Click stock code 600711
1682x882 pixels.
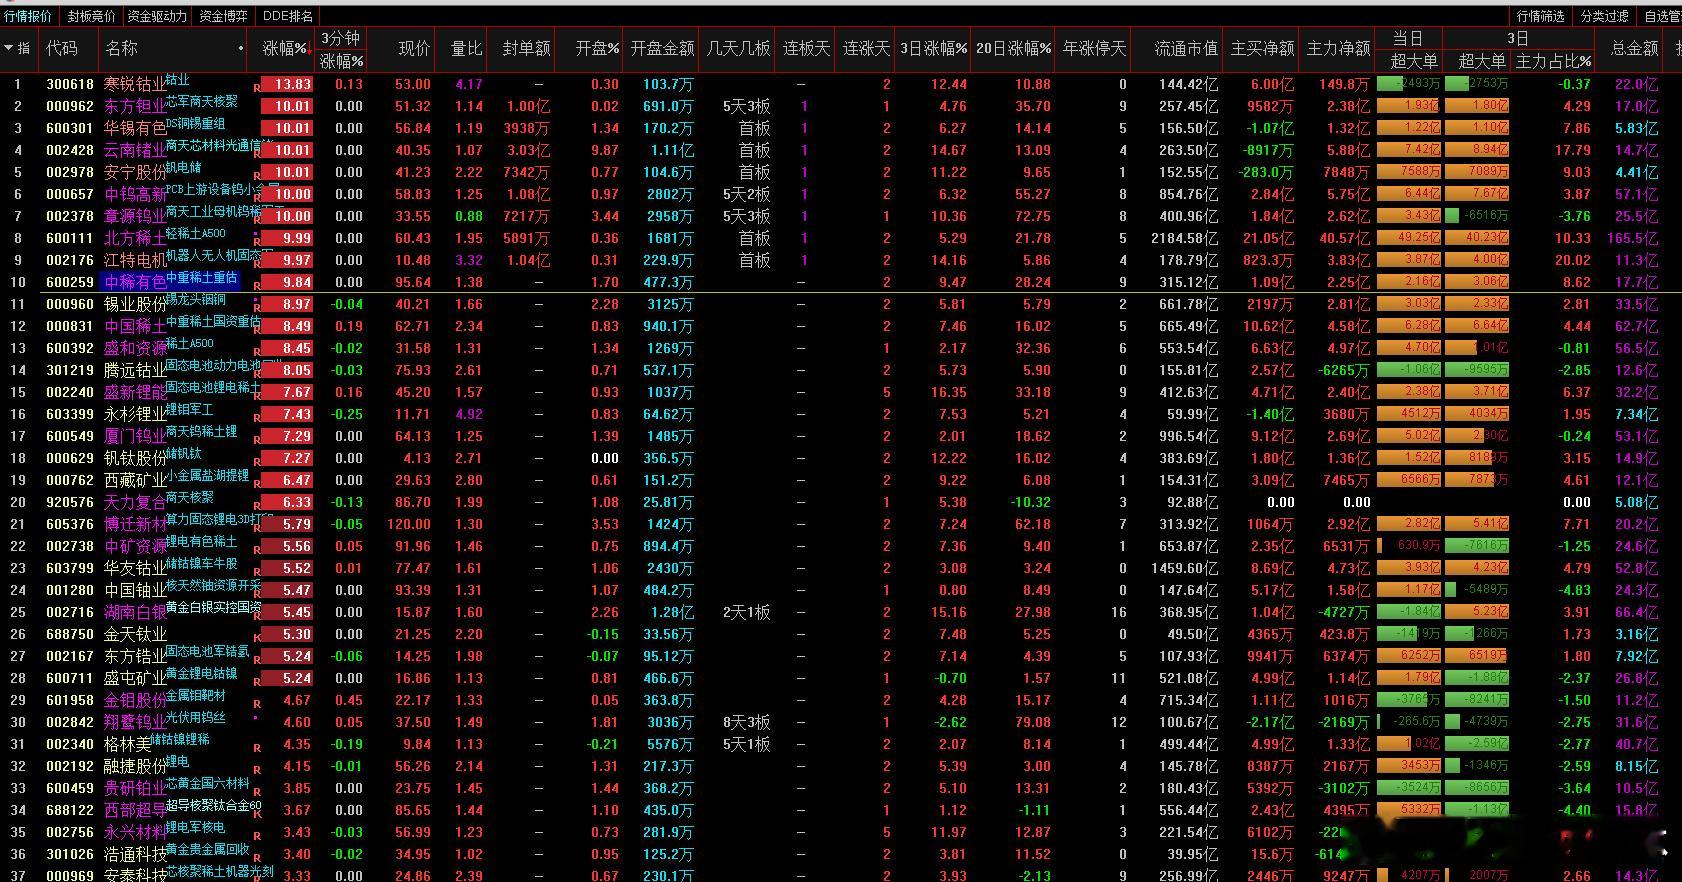click(70, 679)
